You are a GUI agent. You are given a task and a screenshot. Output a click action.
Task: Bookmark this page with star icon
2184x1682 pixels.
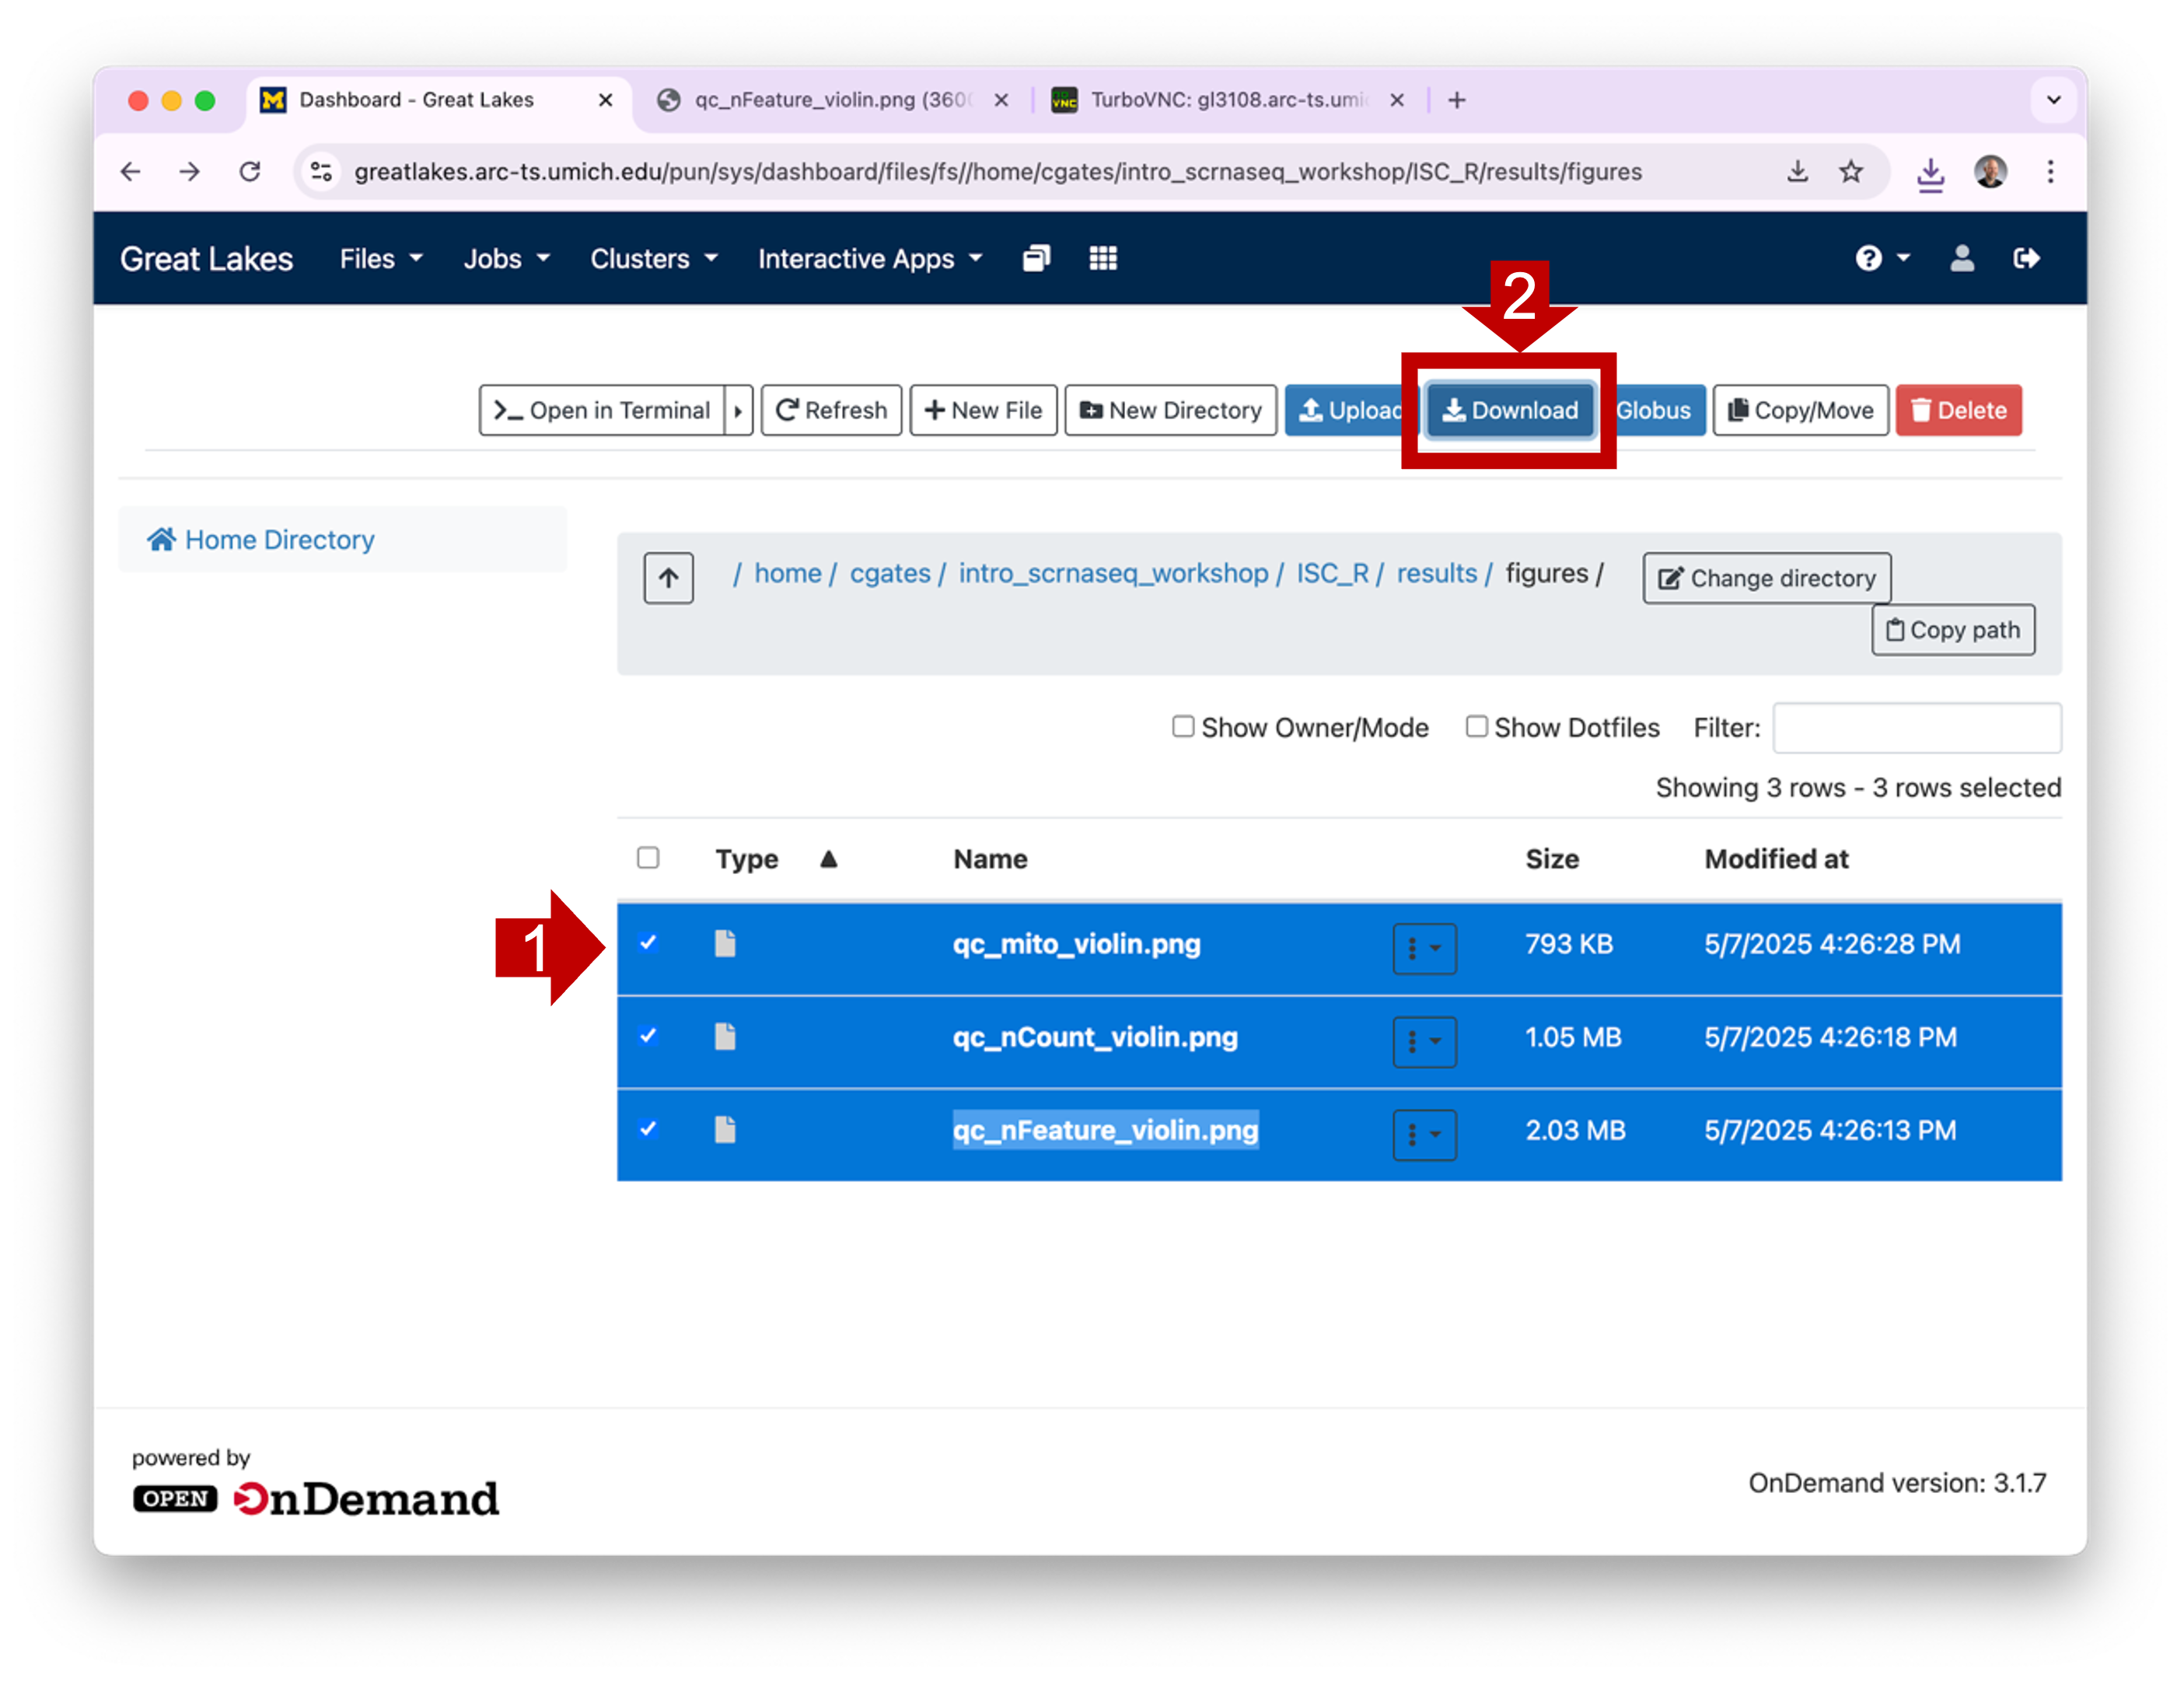click(1850, 172)
